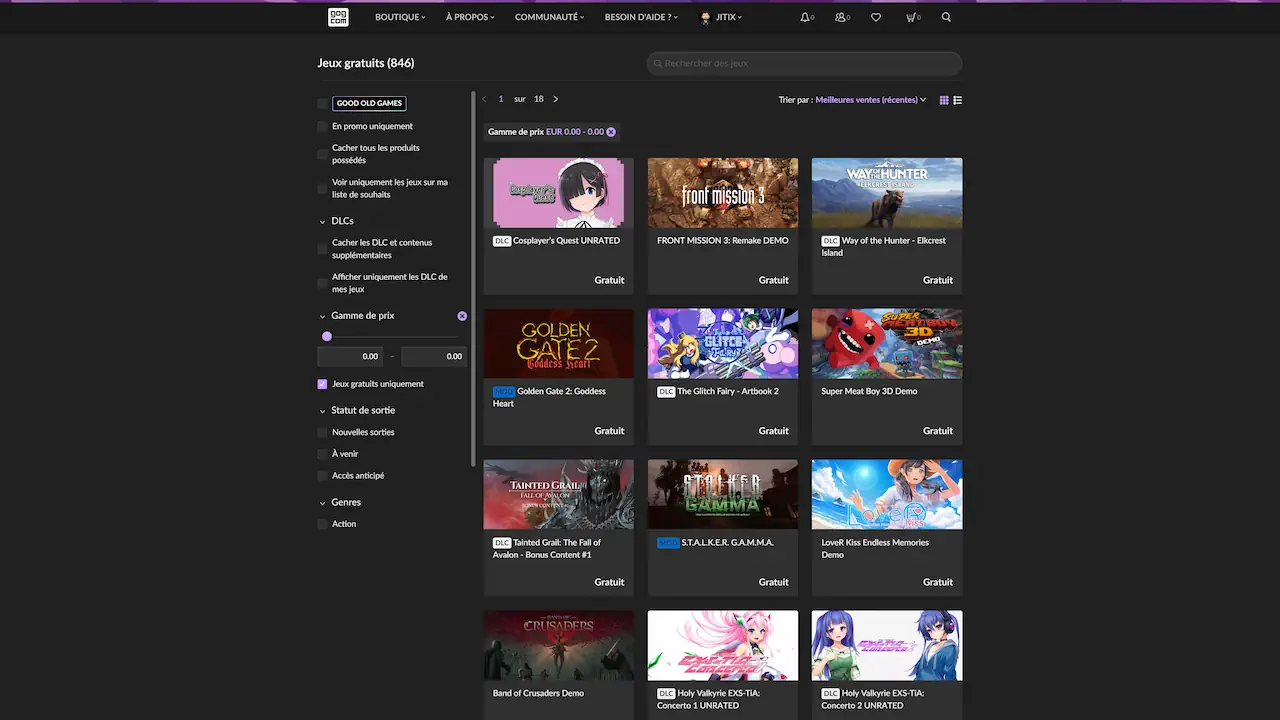
Task: Switch to list view layout
Action: tap(957, 100)
